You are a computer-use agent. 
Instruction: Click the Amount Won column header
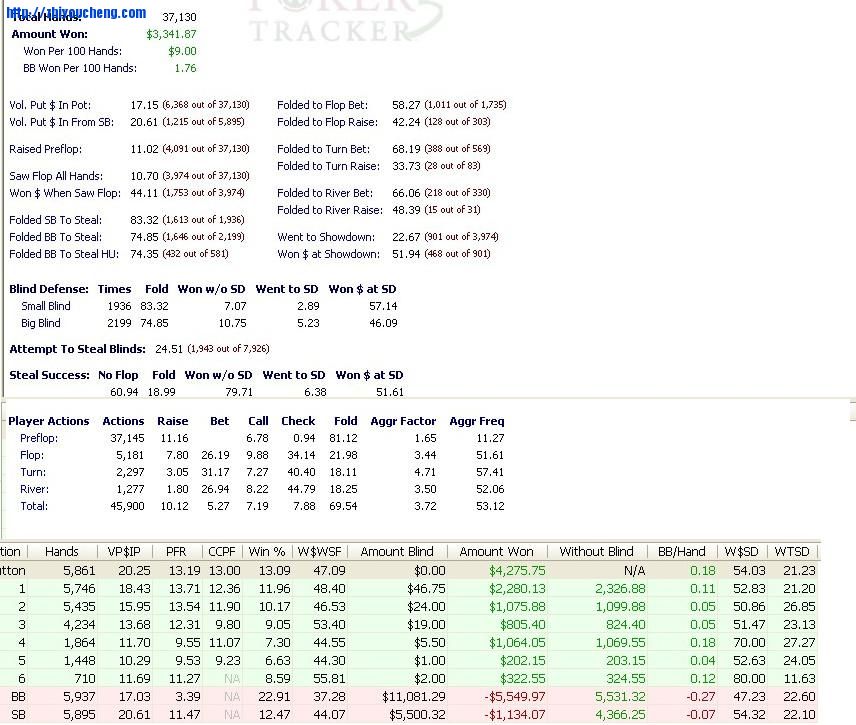click(496, 551)
